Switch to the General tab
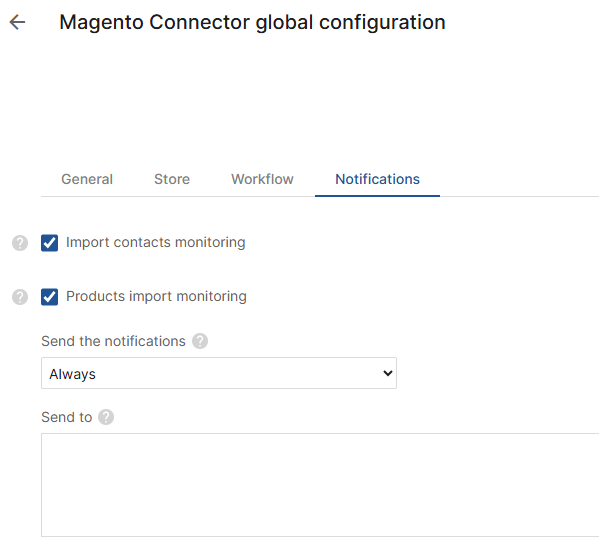This screenshot has width=599, height=544. pos(87,179)
